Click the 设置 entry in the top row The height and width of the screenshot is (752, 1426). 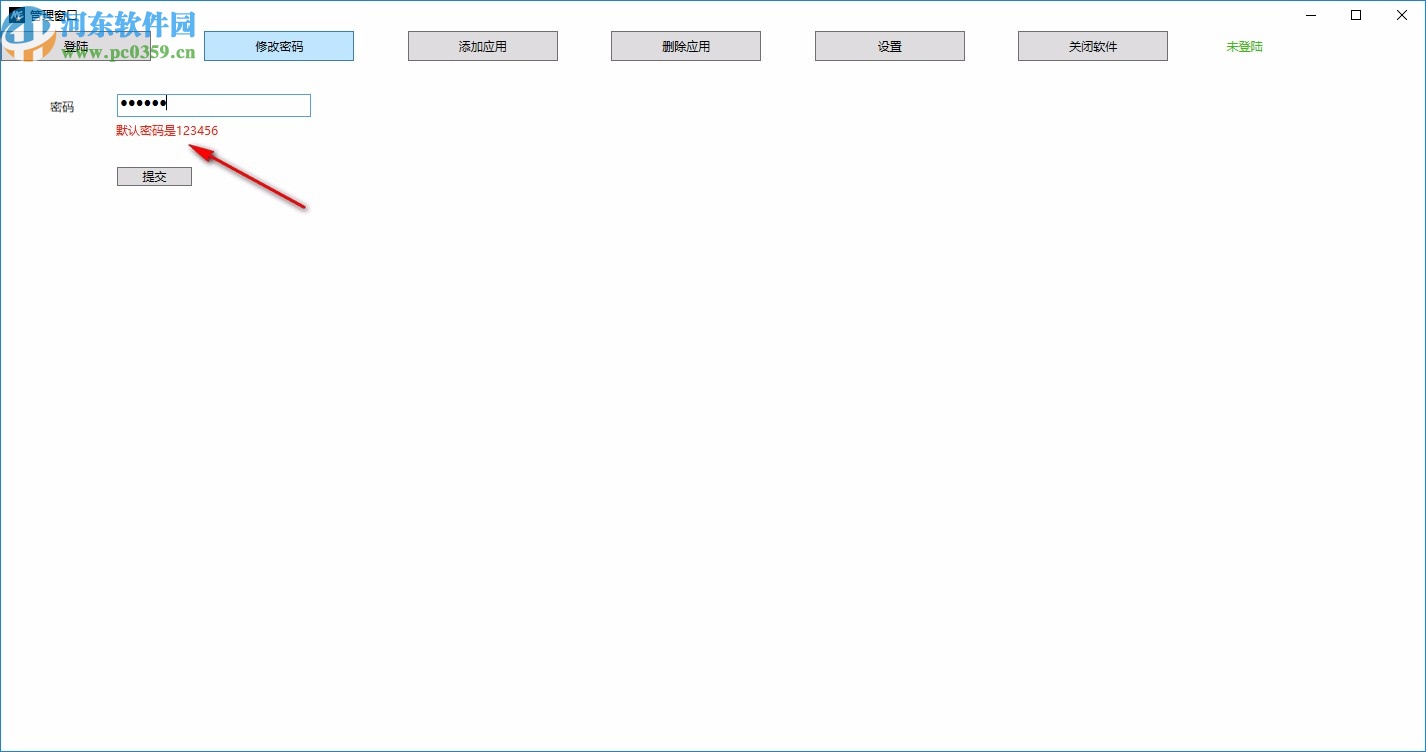pos(889,46)
